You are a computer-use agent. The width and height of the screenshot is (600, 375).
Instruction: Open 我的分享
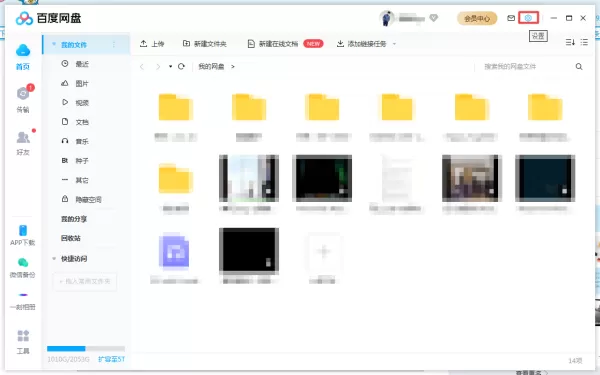coord(74,219)
